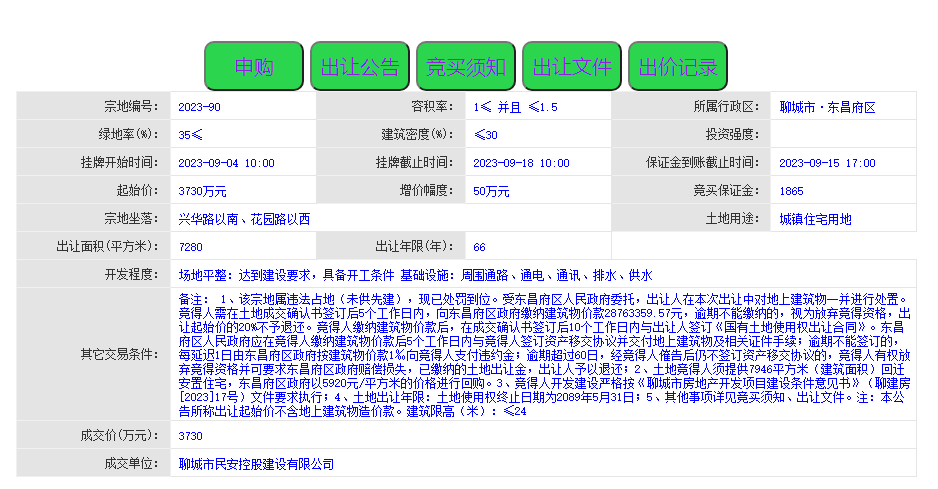
Task: Click the winning bidder 聊城市民安控股建设有限公司
Action: 256,464
